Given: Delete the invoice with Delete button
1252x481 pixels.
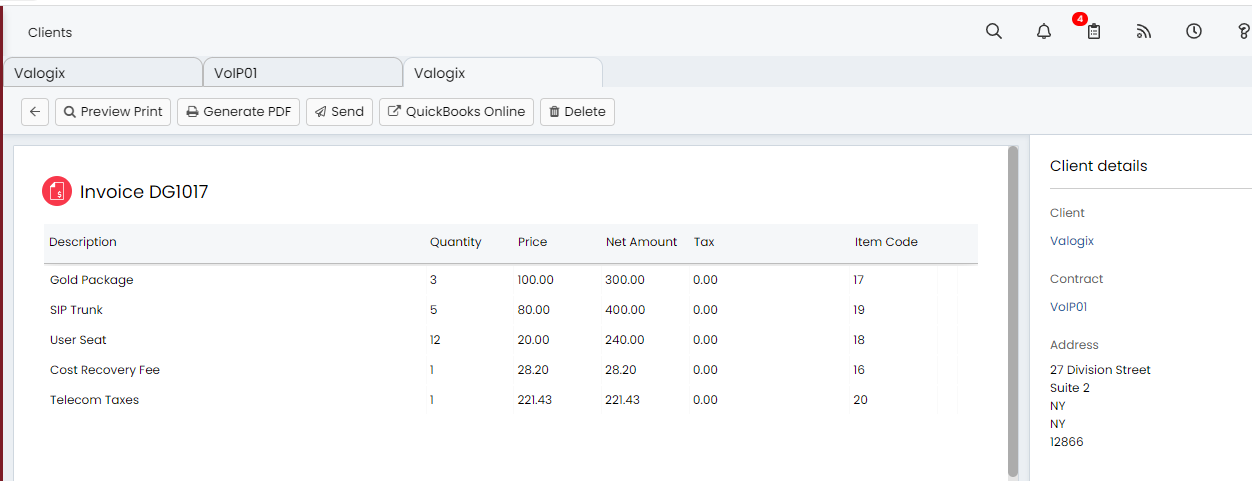Looking at the screenshot, I should coord(577,112).
